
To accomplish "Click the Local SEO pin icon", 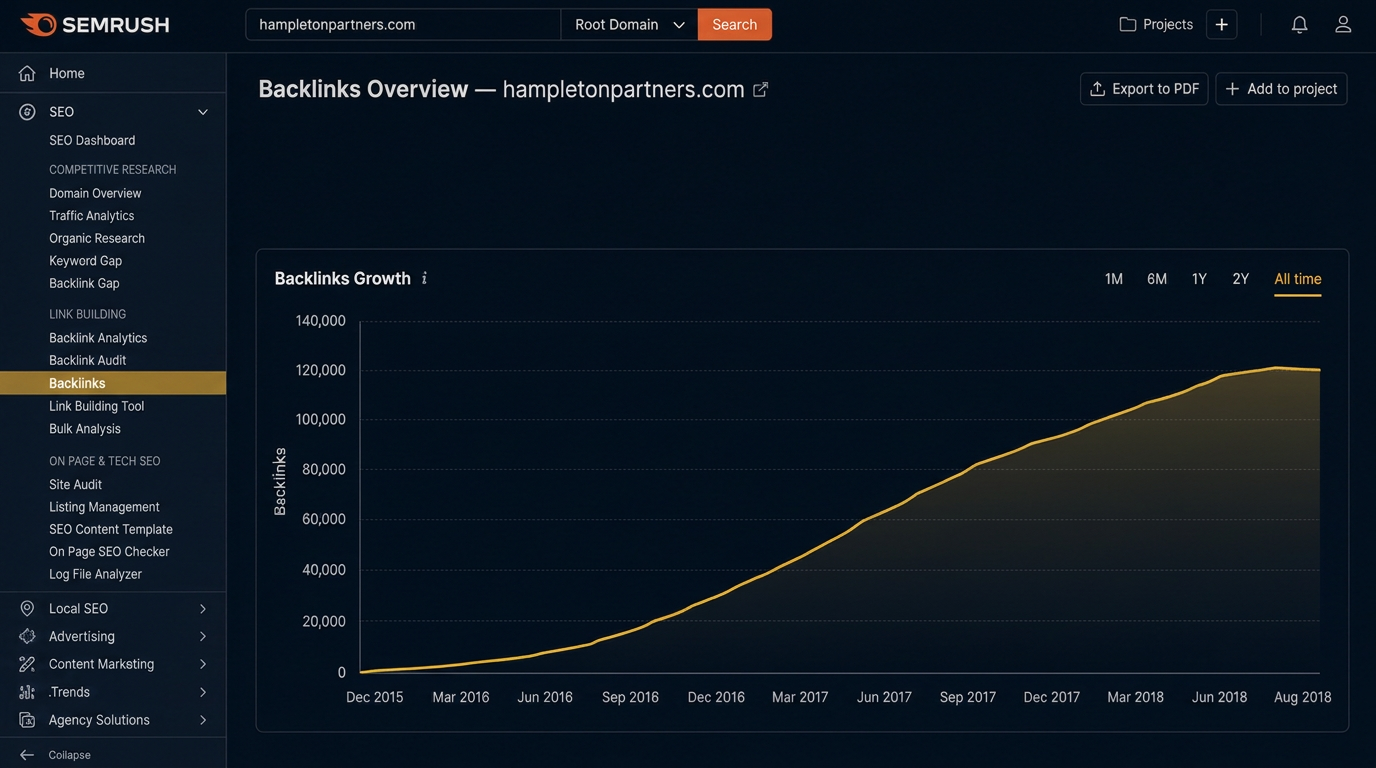I will pyautogui.click(x=27, y=608).
